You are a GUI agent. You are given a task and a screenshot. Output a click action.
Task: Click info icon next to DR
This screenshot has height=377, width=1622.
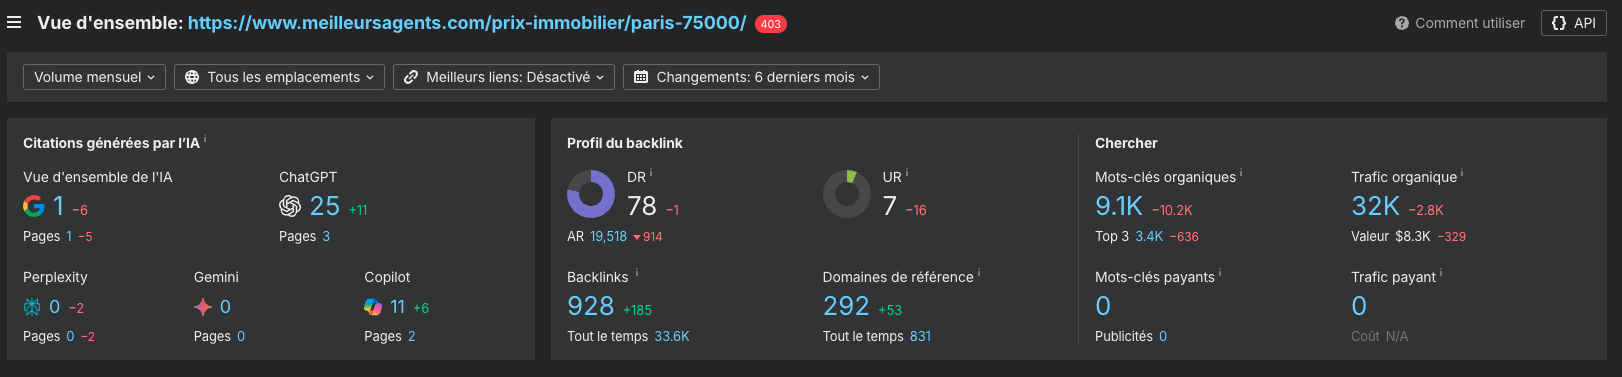click(x=651, y=173)
